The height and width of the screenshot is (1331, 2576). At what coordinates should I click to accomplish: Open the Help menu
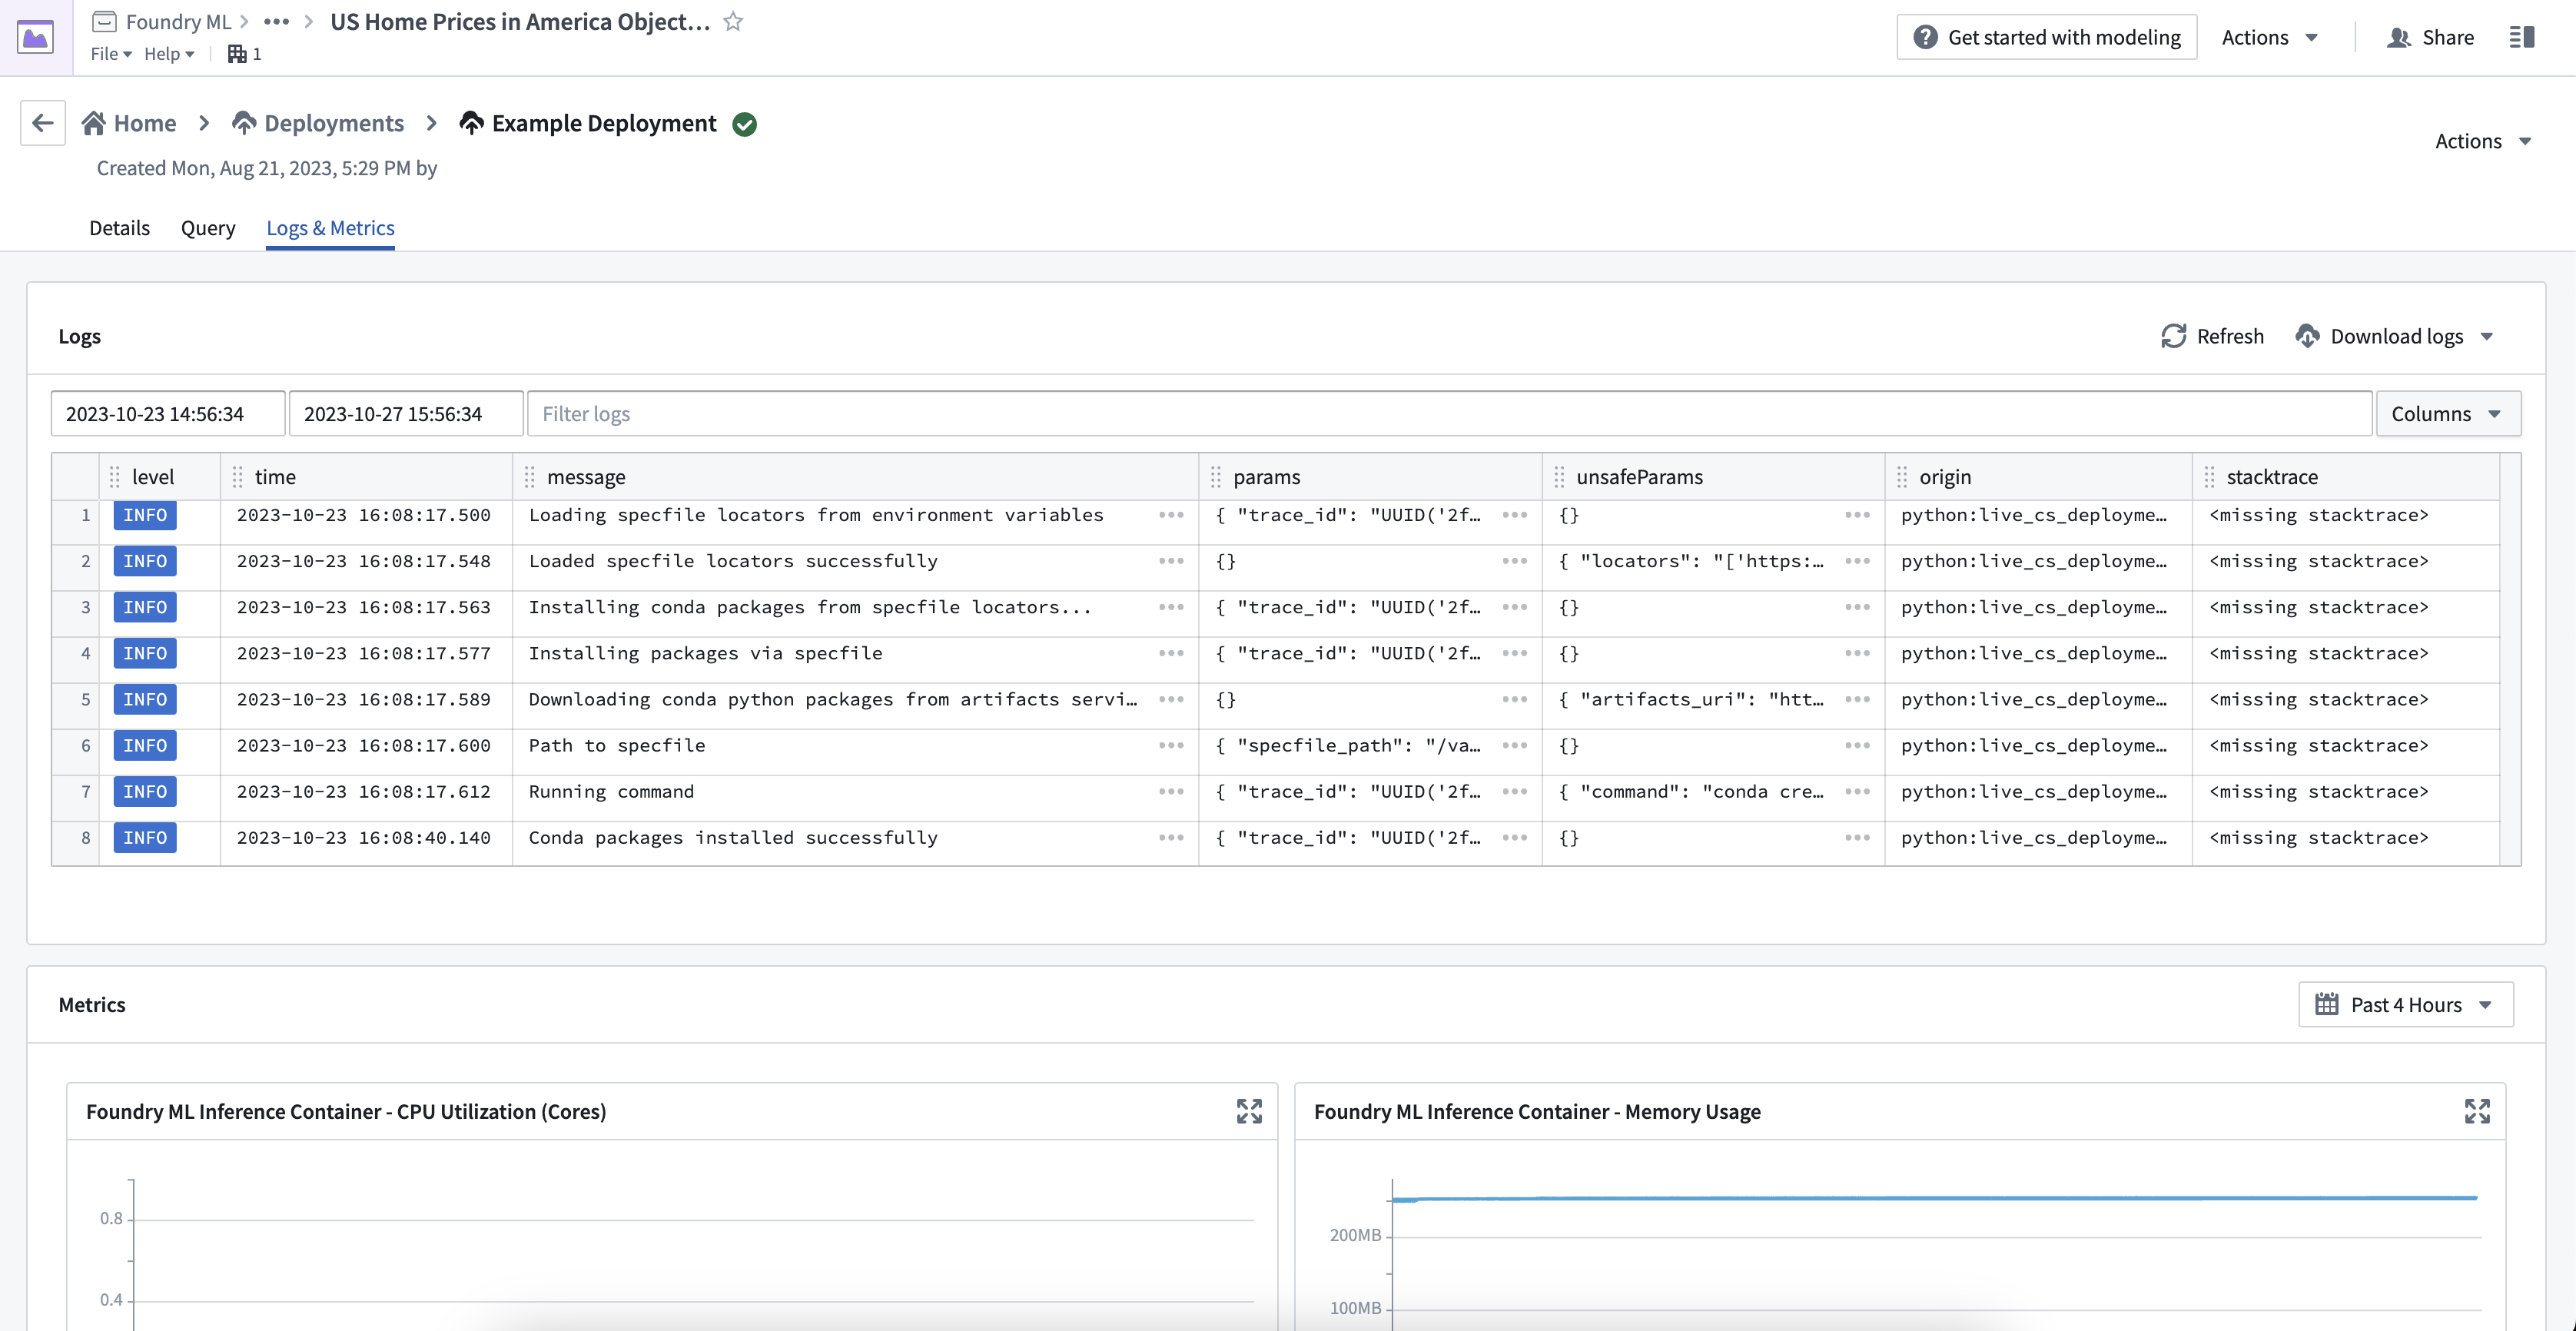point(169,54)
